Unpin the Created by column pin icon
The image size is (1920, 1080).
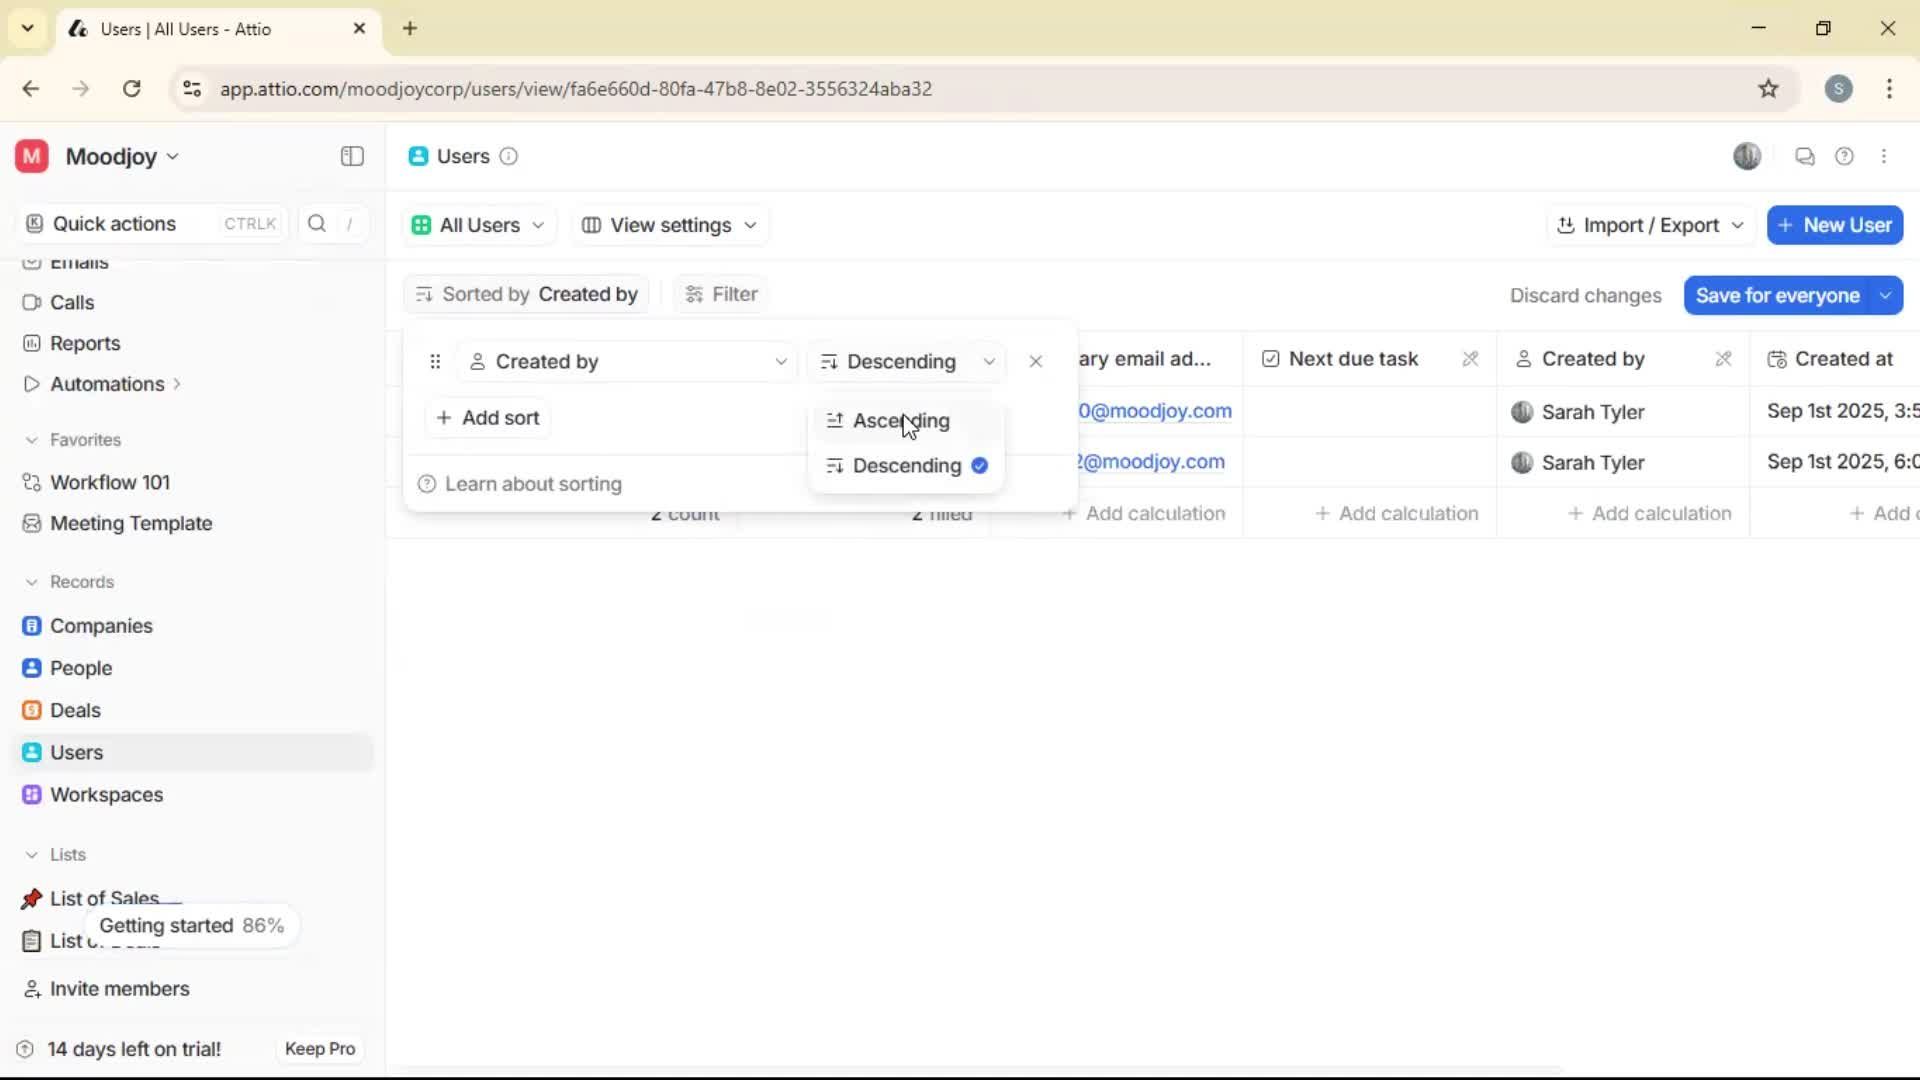[1723, 359]
